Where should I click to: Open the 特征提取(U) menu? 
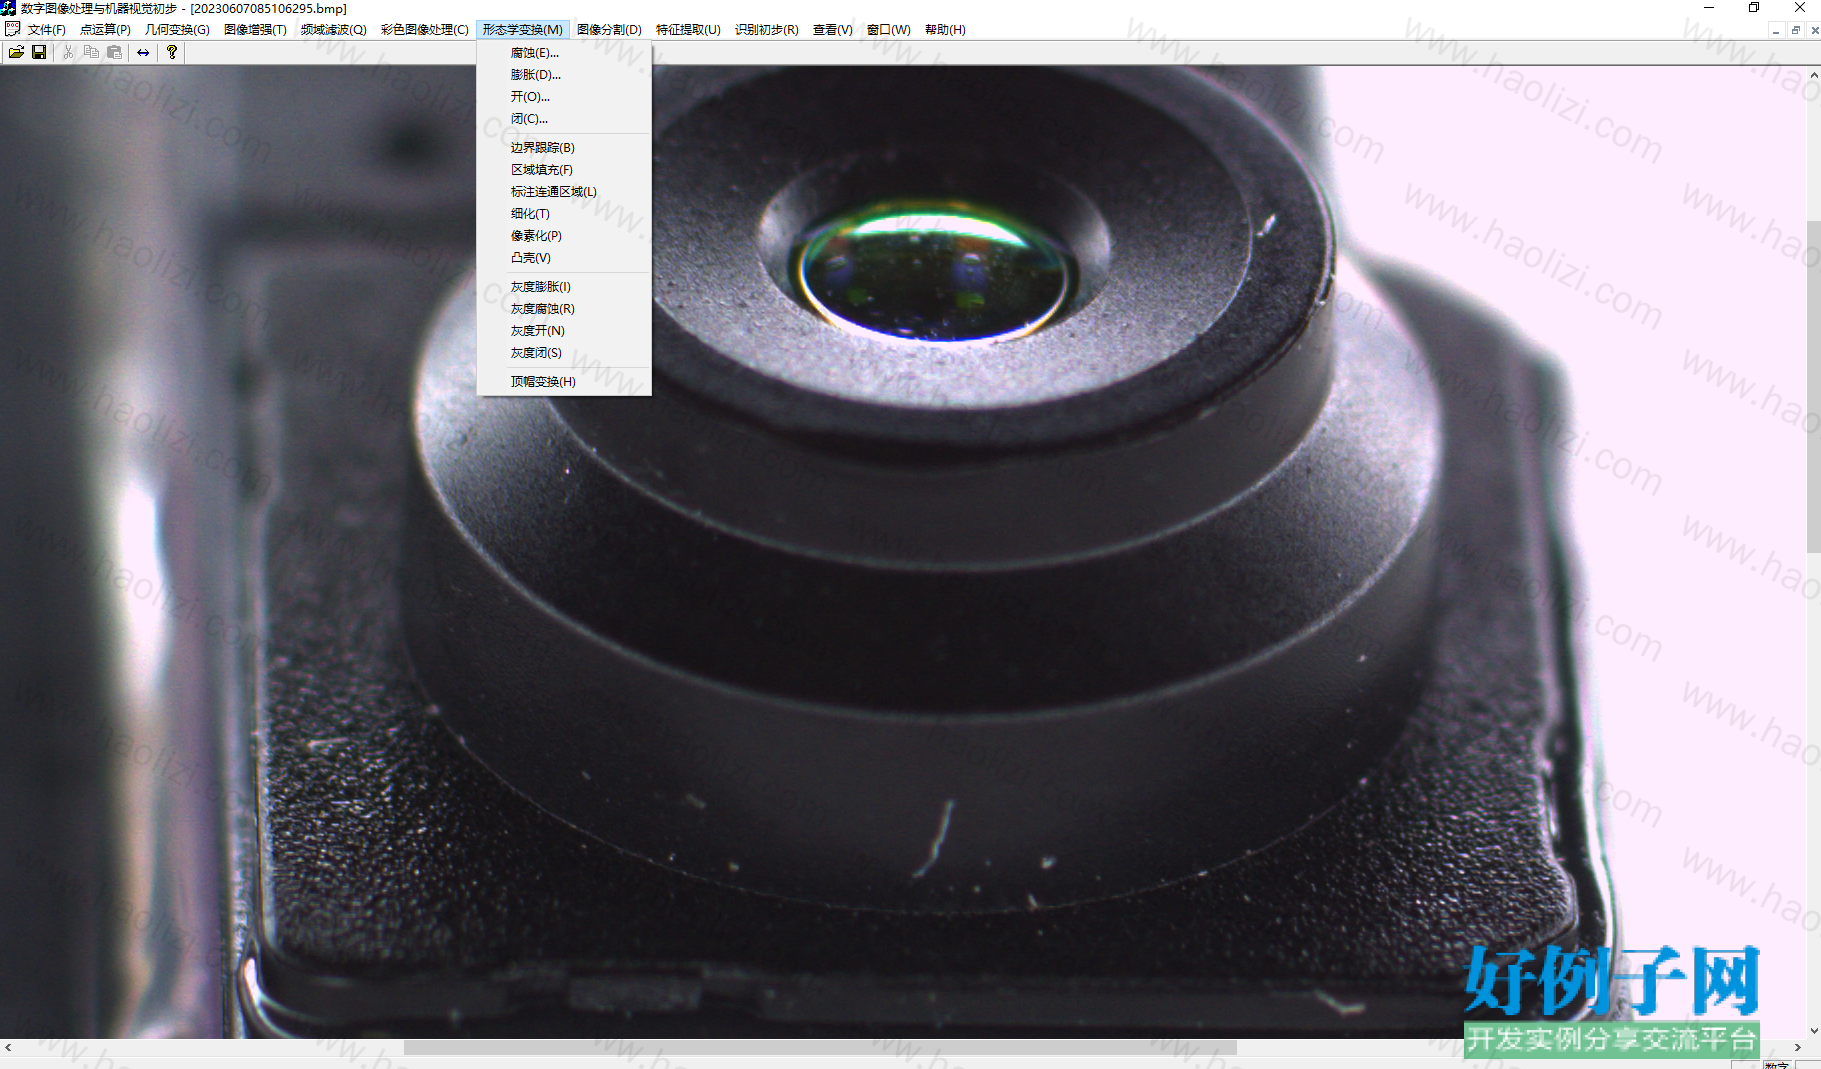coord(688,29)
